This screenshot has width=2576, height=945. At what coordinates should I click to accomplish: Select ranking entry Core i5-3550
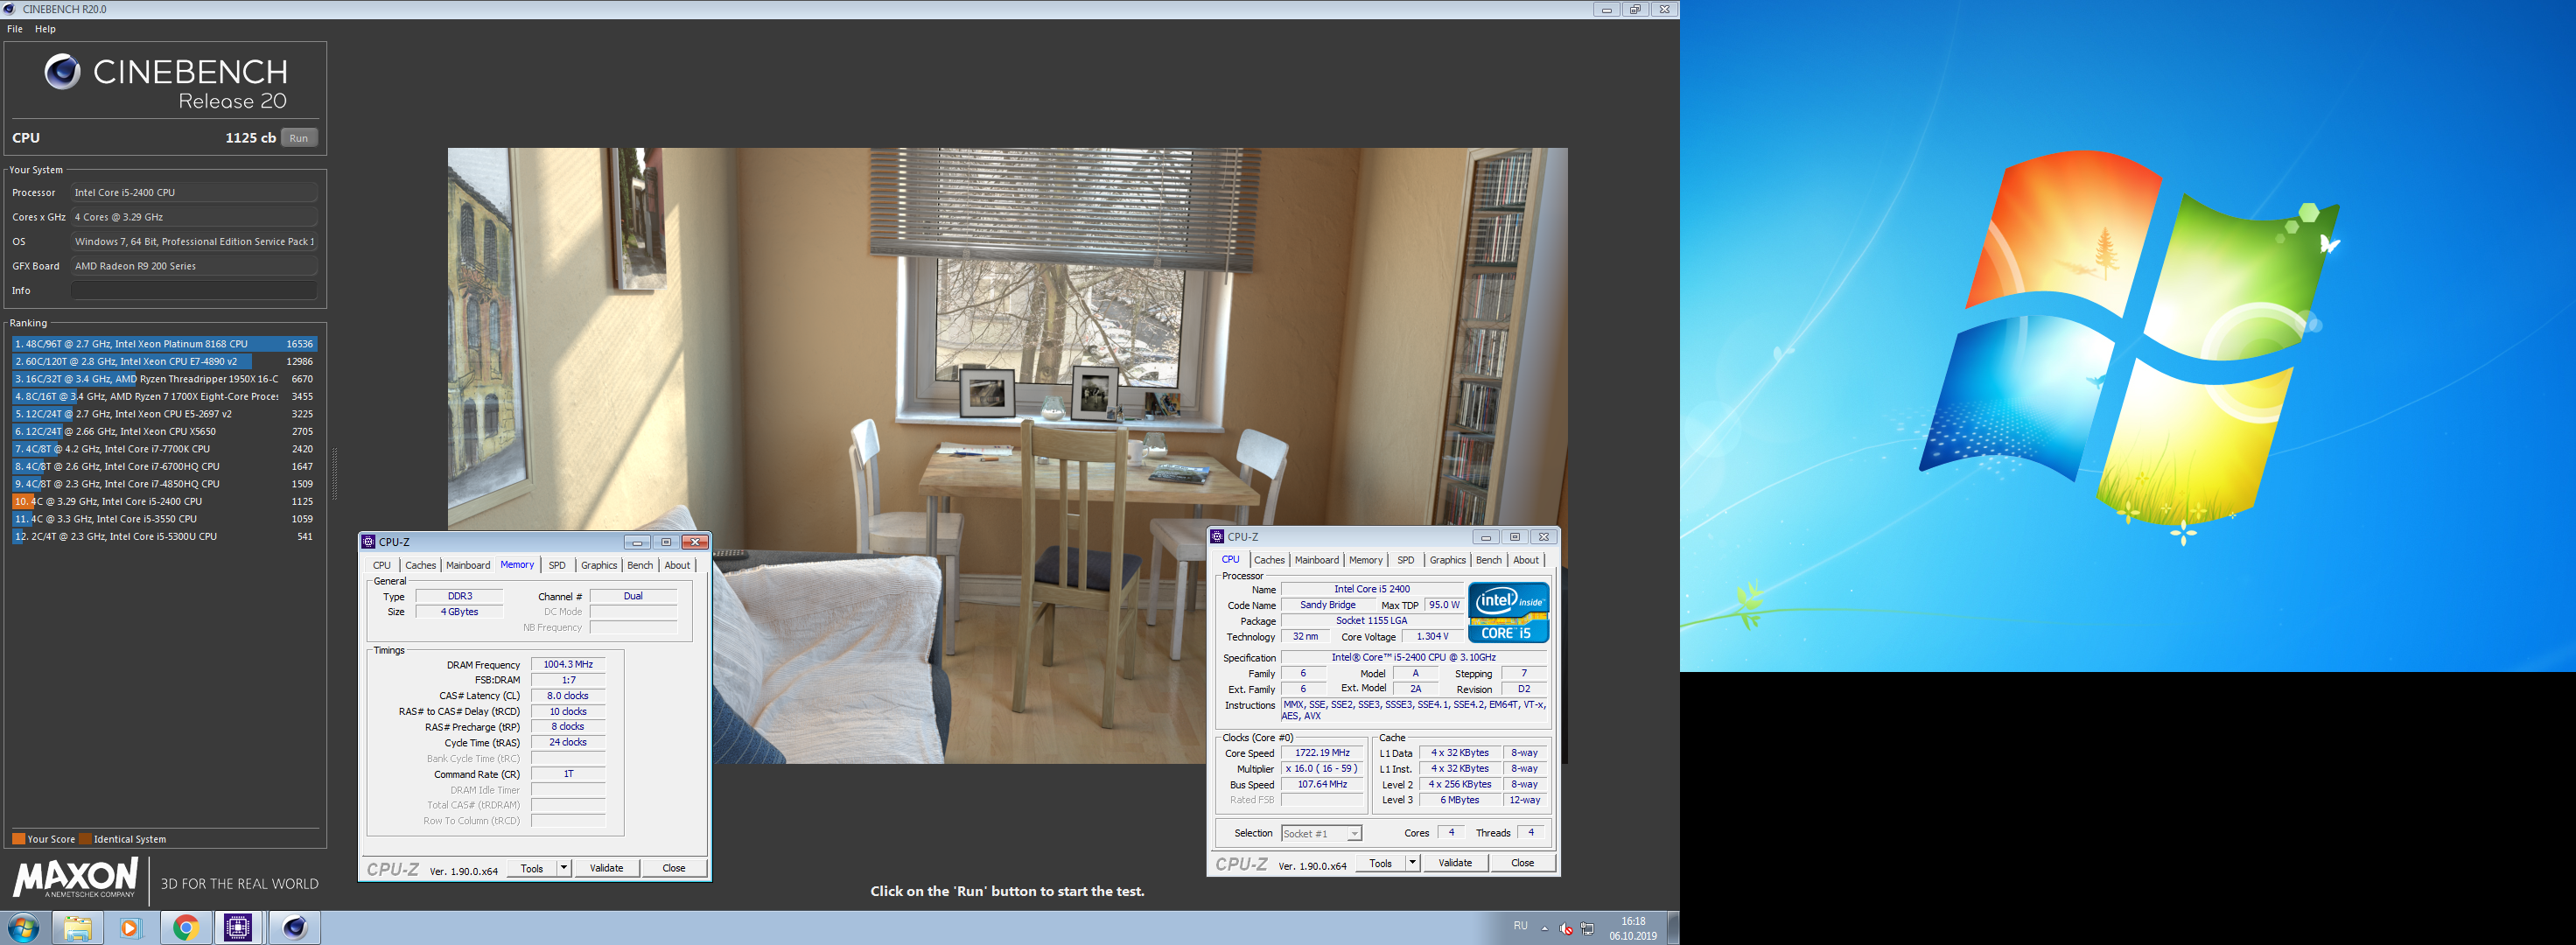164,519
